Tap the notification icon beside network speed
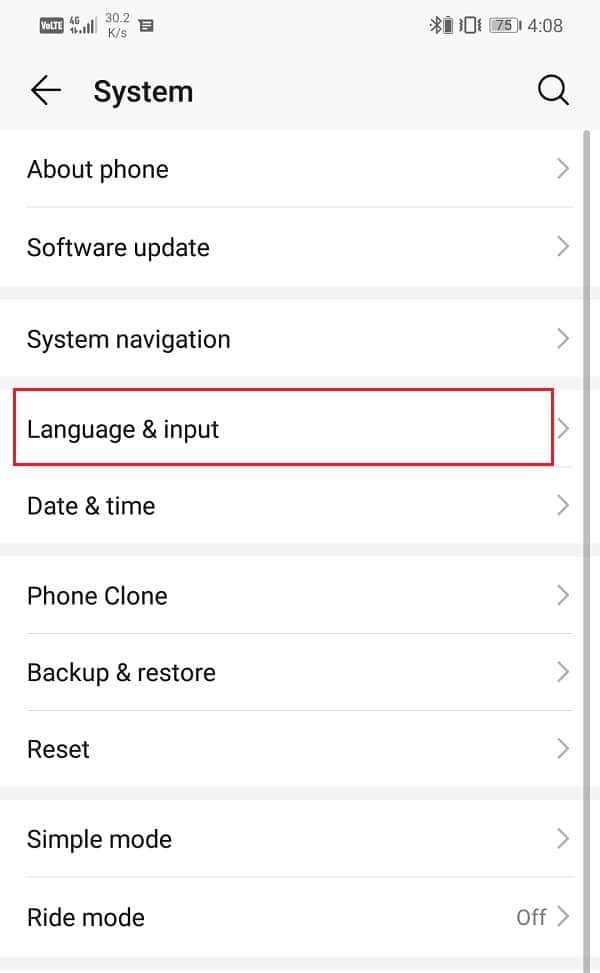The image size is (600, 973). [x=146, y=25]
